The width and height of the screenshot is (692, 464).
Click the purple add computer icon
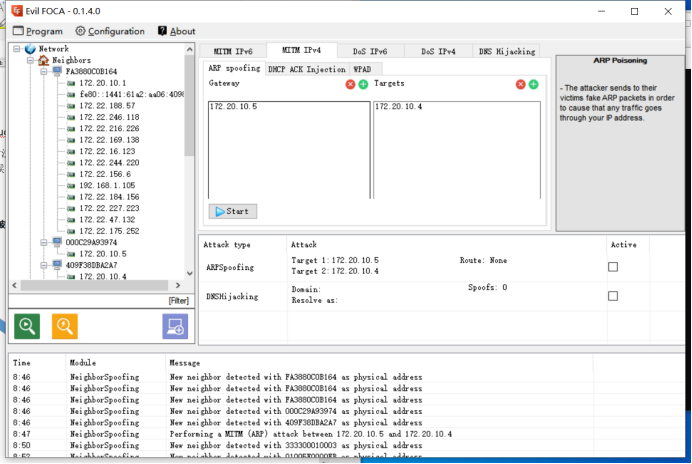pos(175,326)
